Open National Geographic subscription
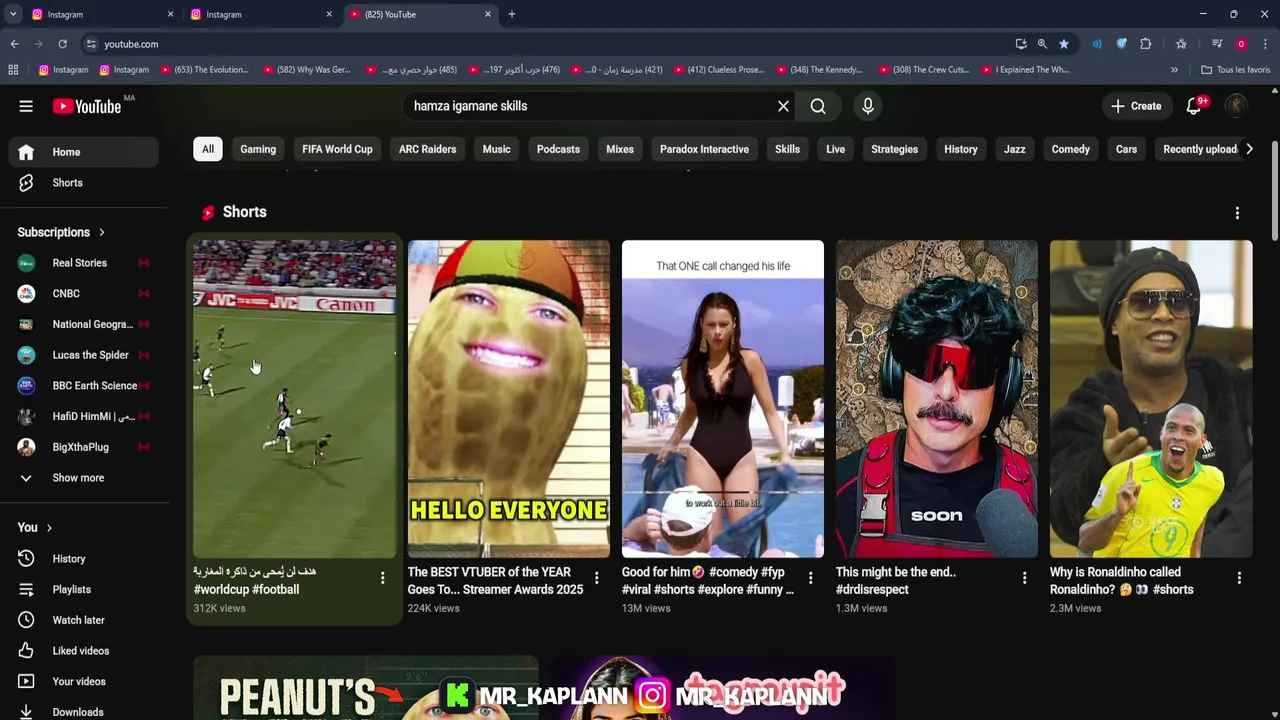Image resolution: width=1280 pixels, height=720 pixels. click(x=84, y=324)
